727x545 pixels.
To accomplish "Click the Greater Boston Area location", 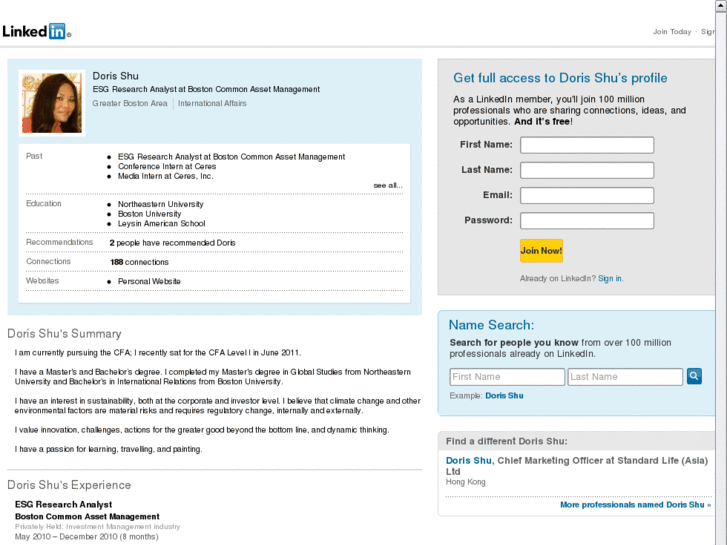I will 130,103.
